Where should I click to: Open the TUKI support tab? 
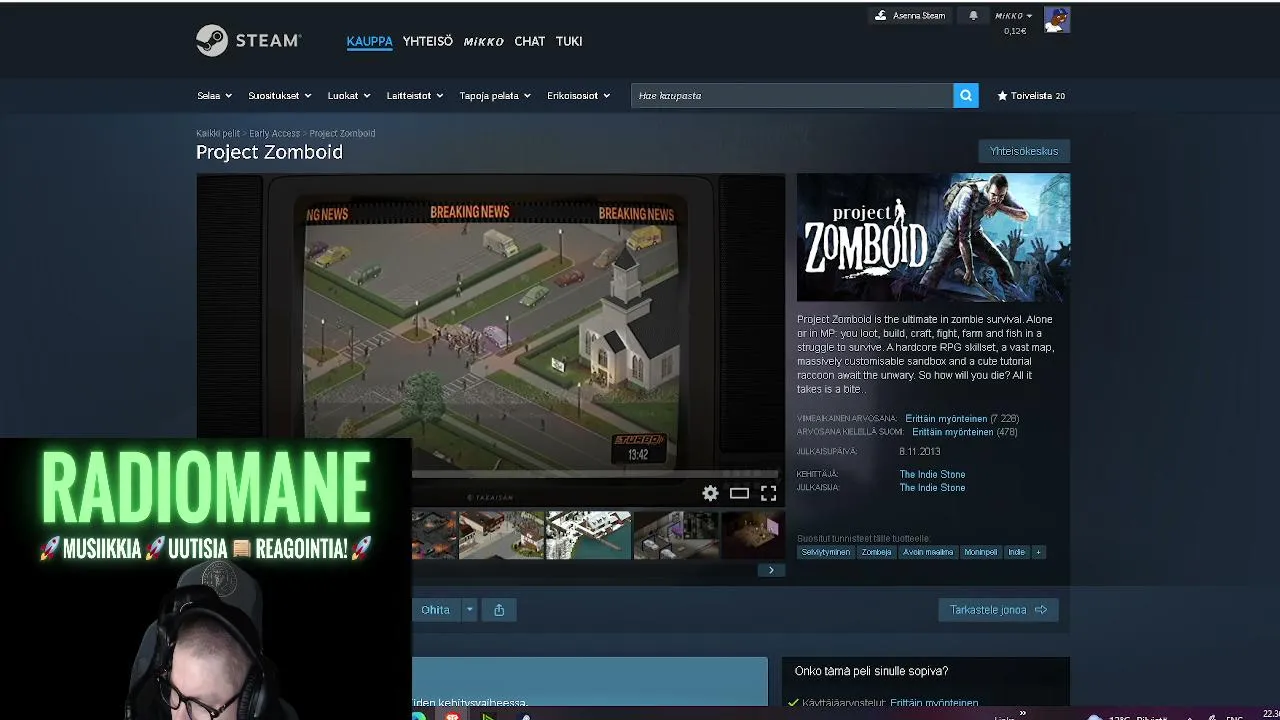[569, 41]
